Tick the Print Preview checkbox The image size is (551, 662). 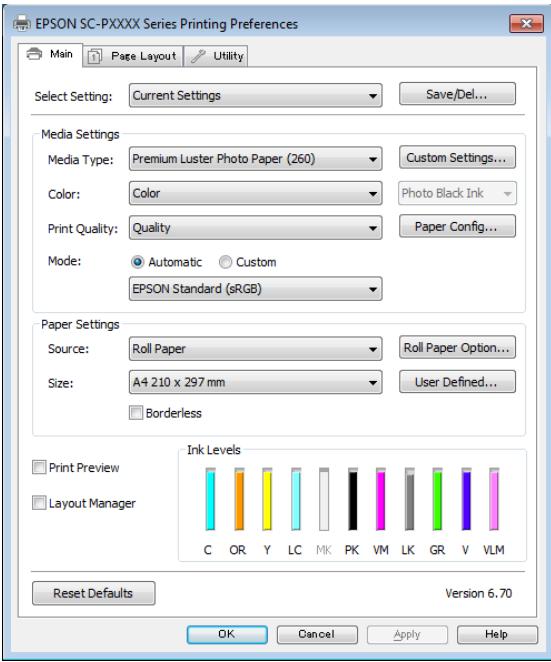pos(39,467)
